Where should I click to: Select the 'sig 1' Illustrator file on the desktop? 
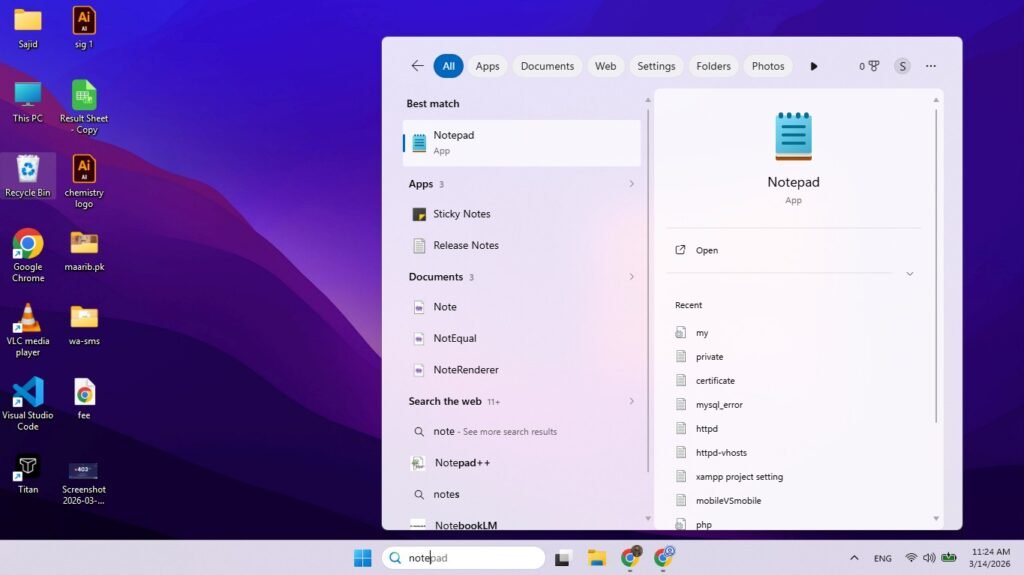pos(84,28)
